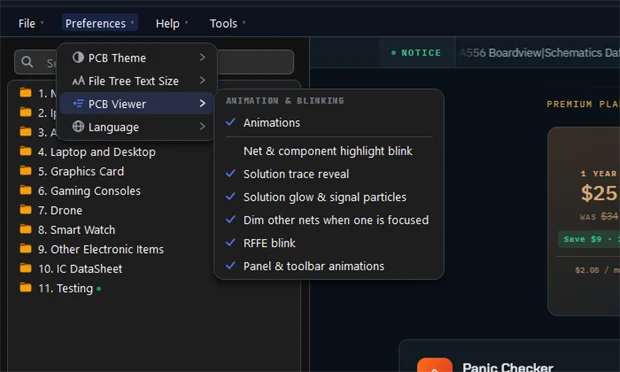Click the Boardview|Schematics notice text
This screenshot has height=372, width=620.
click(539, 53)
